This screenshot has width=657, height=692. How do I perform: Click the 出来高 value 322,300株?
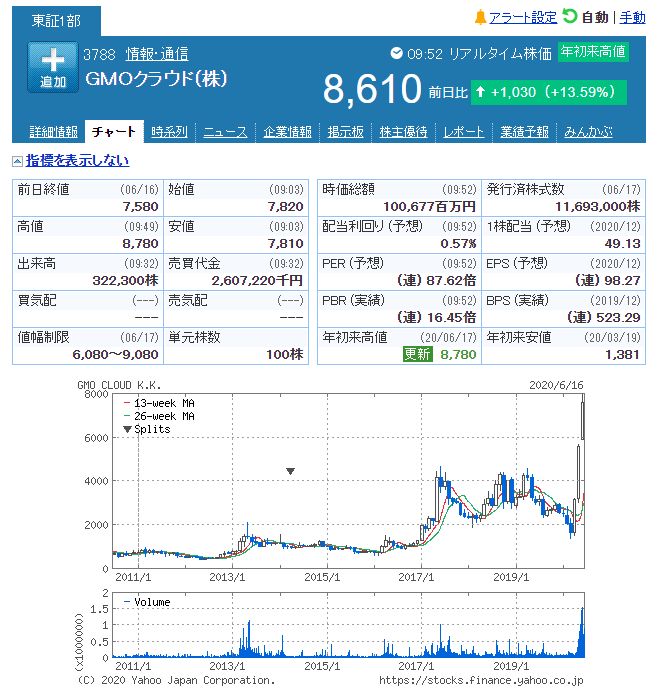pyautogui.click(x=125, y=281)
